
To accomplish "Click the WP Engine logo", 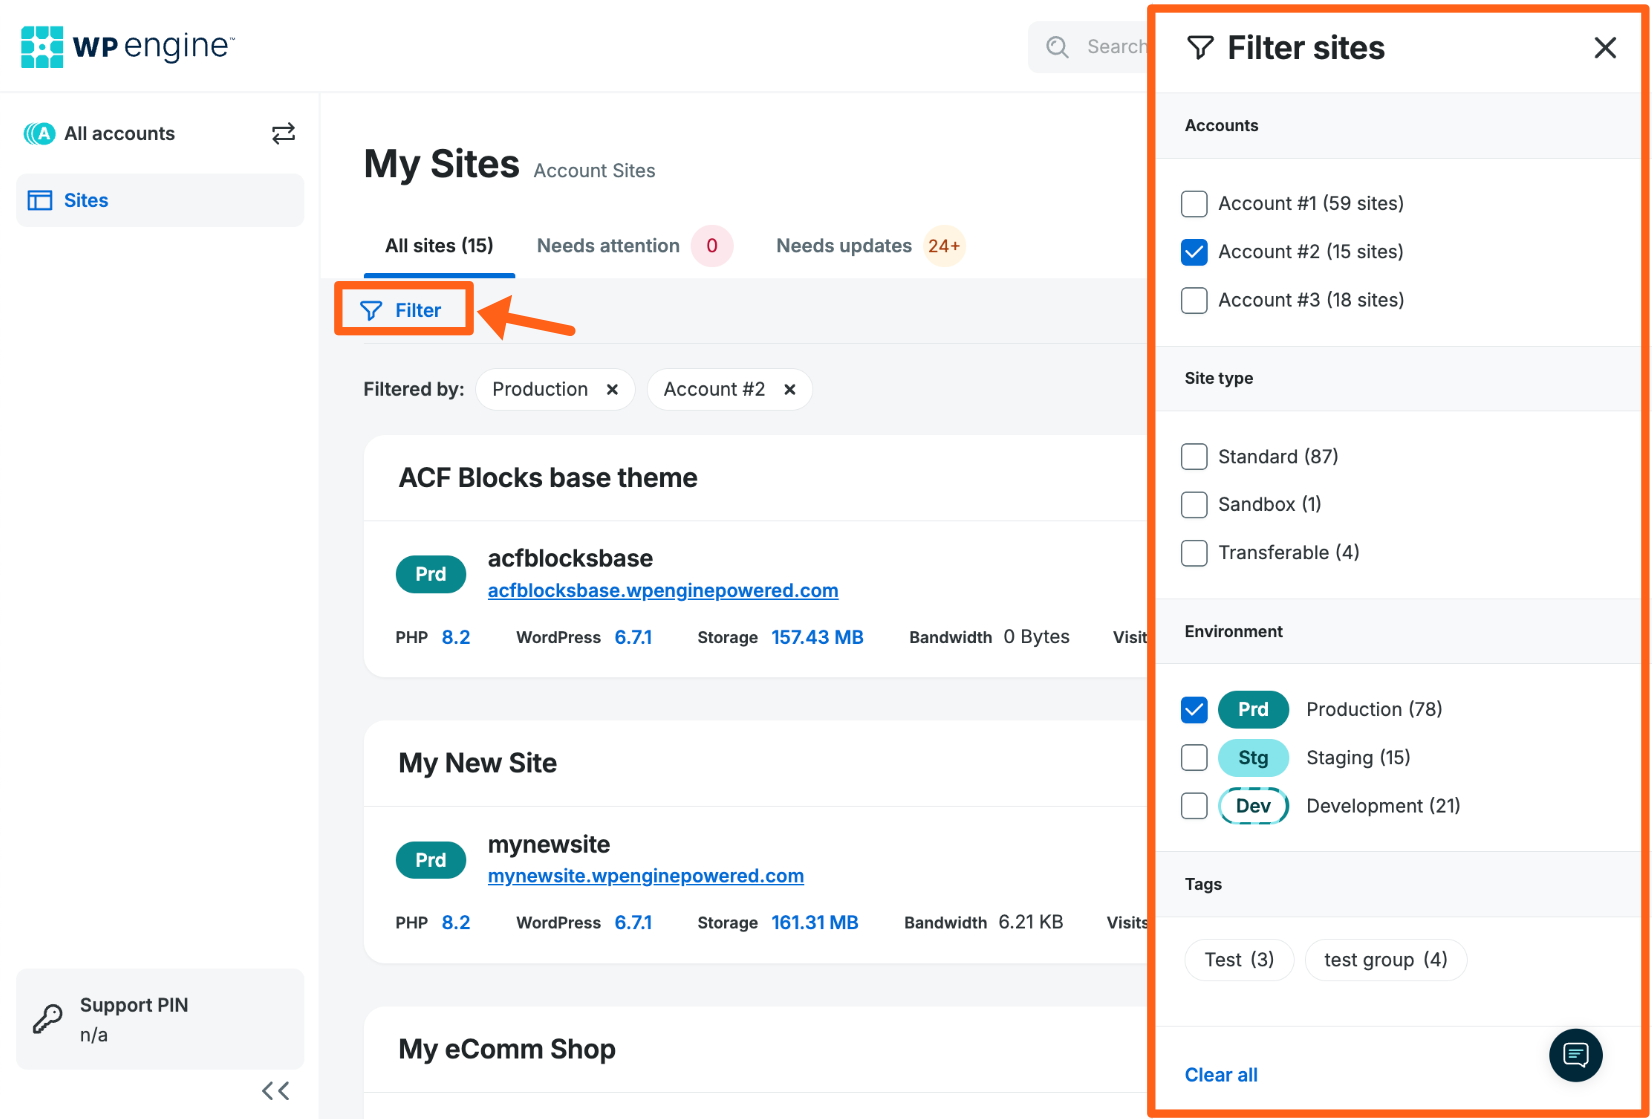I will pos(126,45).
